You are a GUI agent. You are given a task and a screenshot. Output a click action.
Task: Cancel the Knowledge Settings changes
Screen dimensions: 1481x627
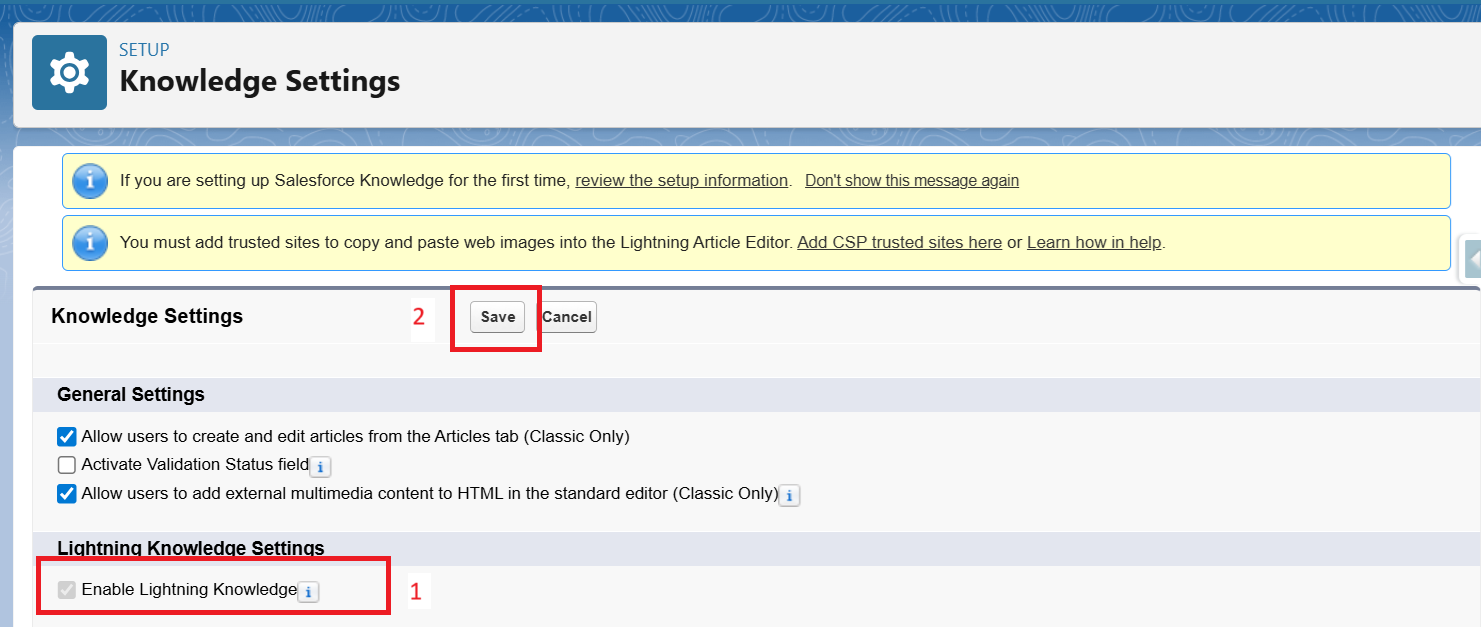pos(567,317)
